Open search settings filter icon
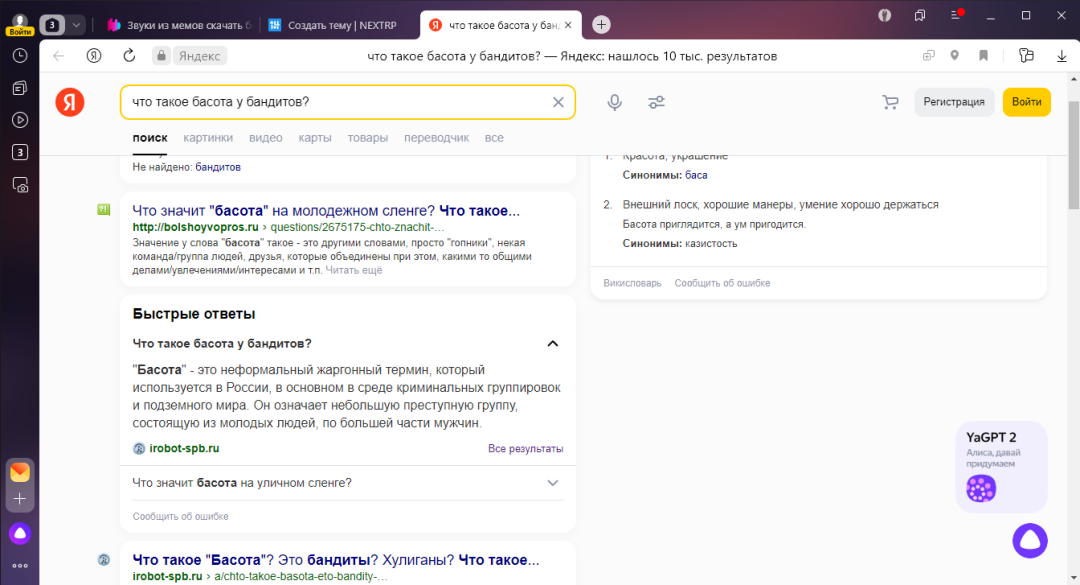The width and height of the screenshot is (1080, 585). point(656,102)
